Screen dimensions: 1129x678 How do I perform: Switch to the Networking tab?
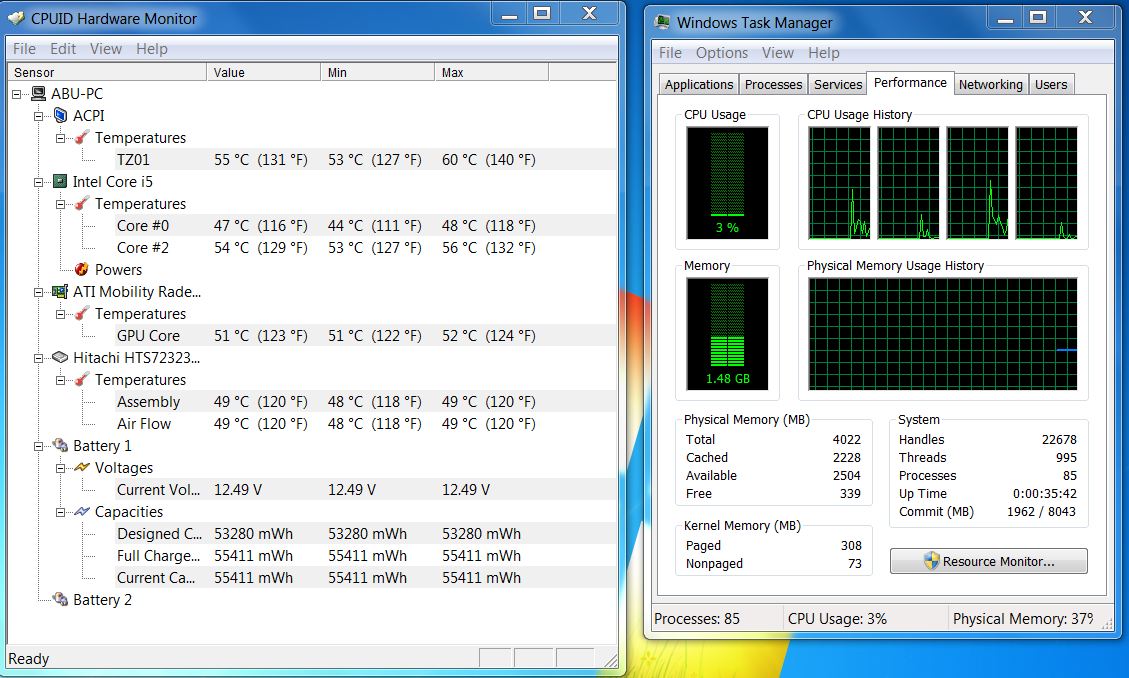pos(991,84)
